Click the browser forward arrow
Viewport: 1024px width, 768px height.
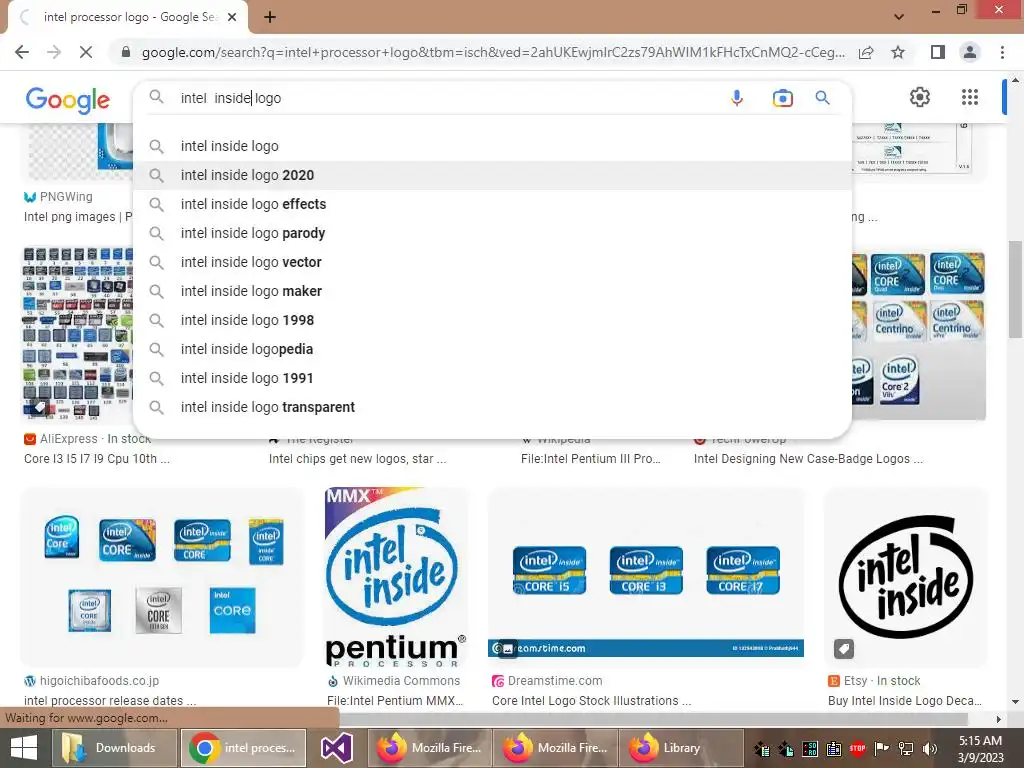point(54,52)
